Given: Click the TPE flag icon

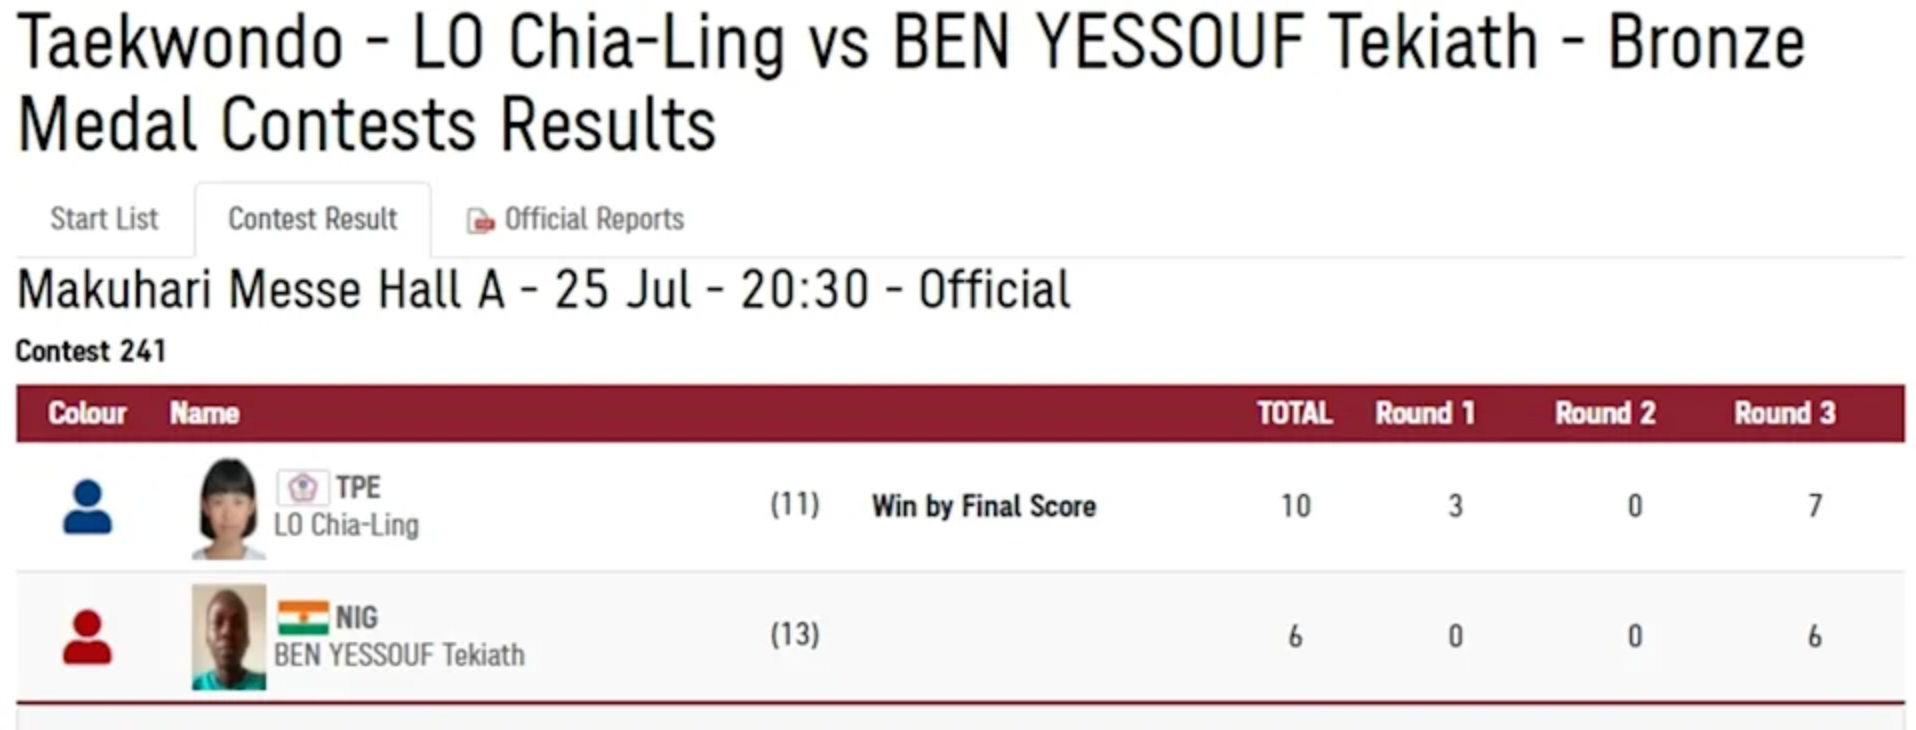Looking at the screenshot, I should (302, 488).
